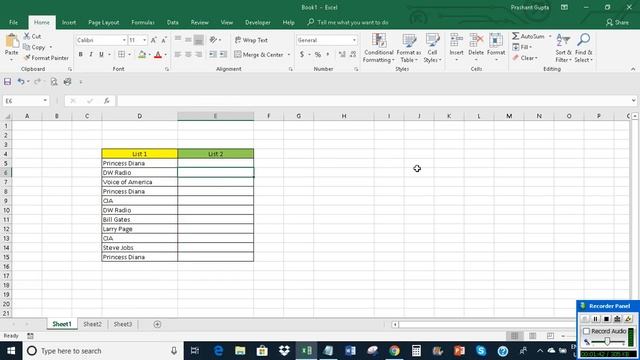Click Decrease Decimal icon
640x360 pixels.
(353, 54)
